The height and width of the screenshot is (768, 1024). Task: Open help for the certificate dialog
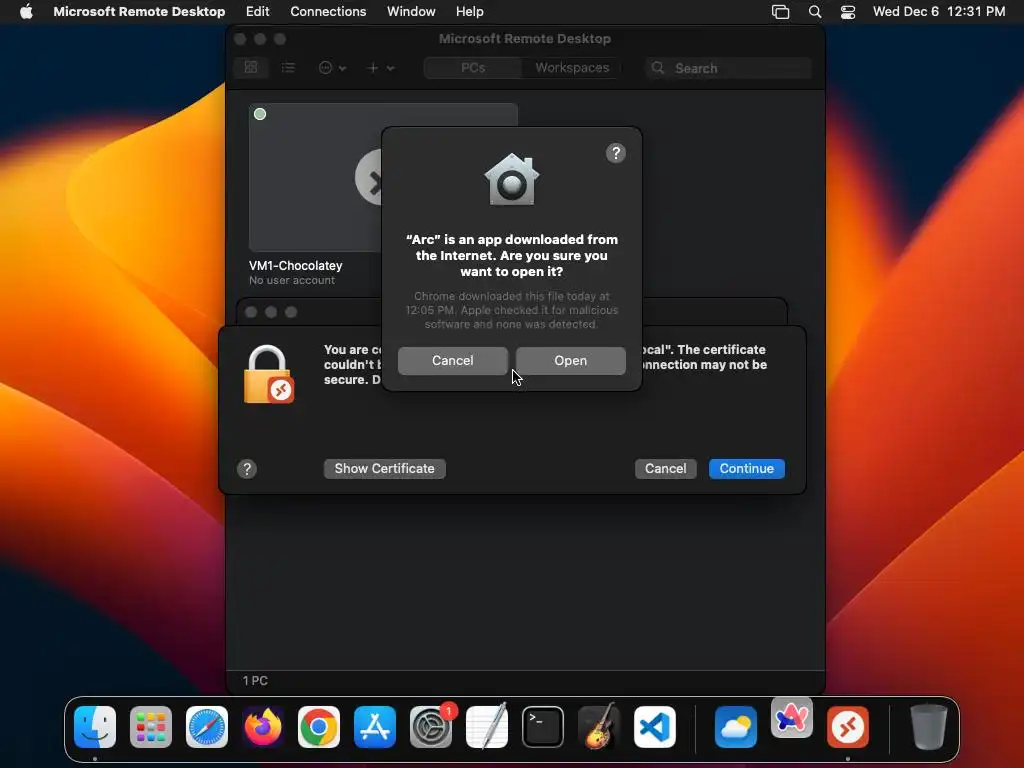pos(247,469)
